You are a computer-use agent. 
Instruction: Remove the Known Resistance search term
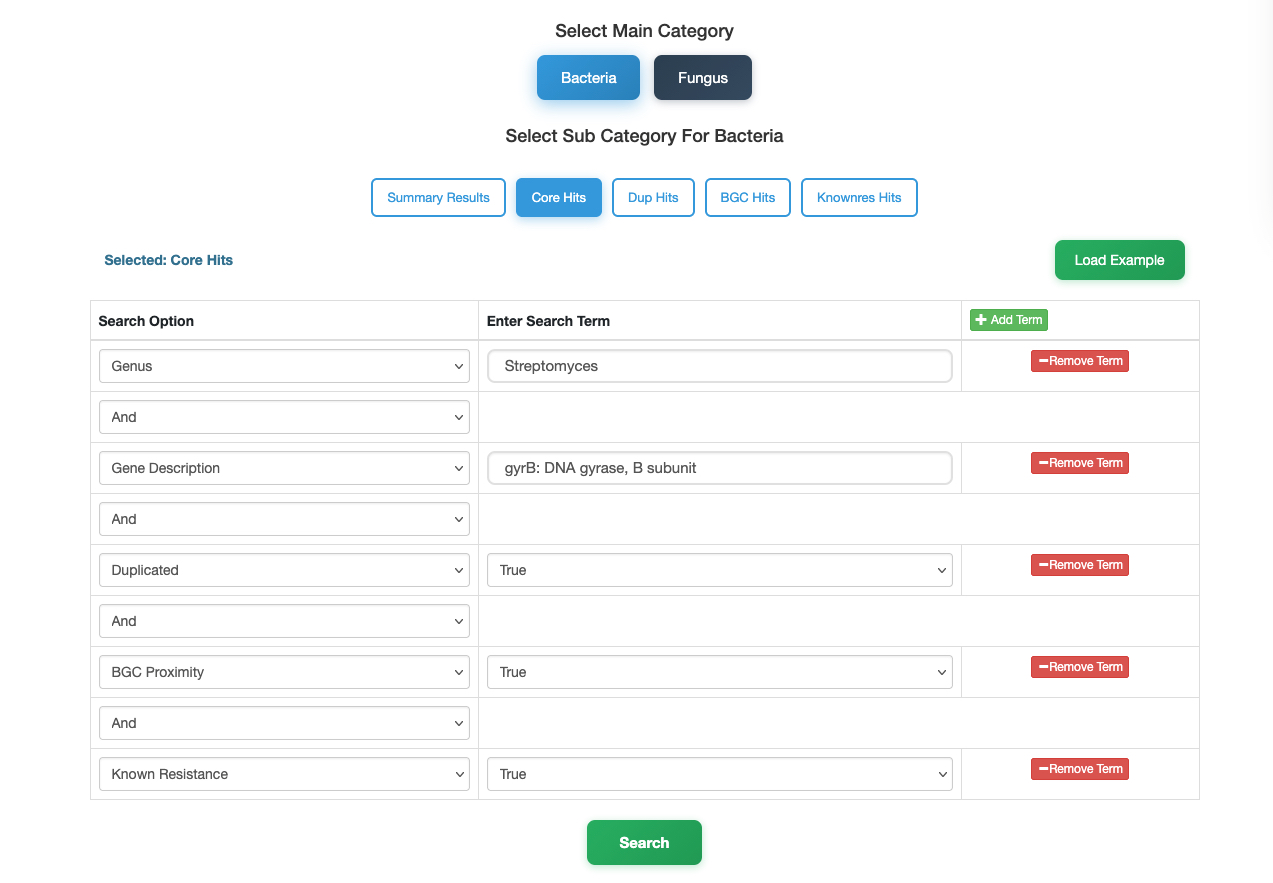coord(1079,768)
